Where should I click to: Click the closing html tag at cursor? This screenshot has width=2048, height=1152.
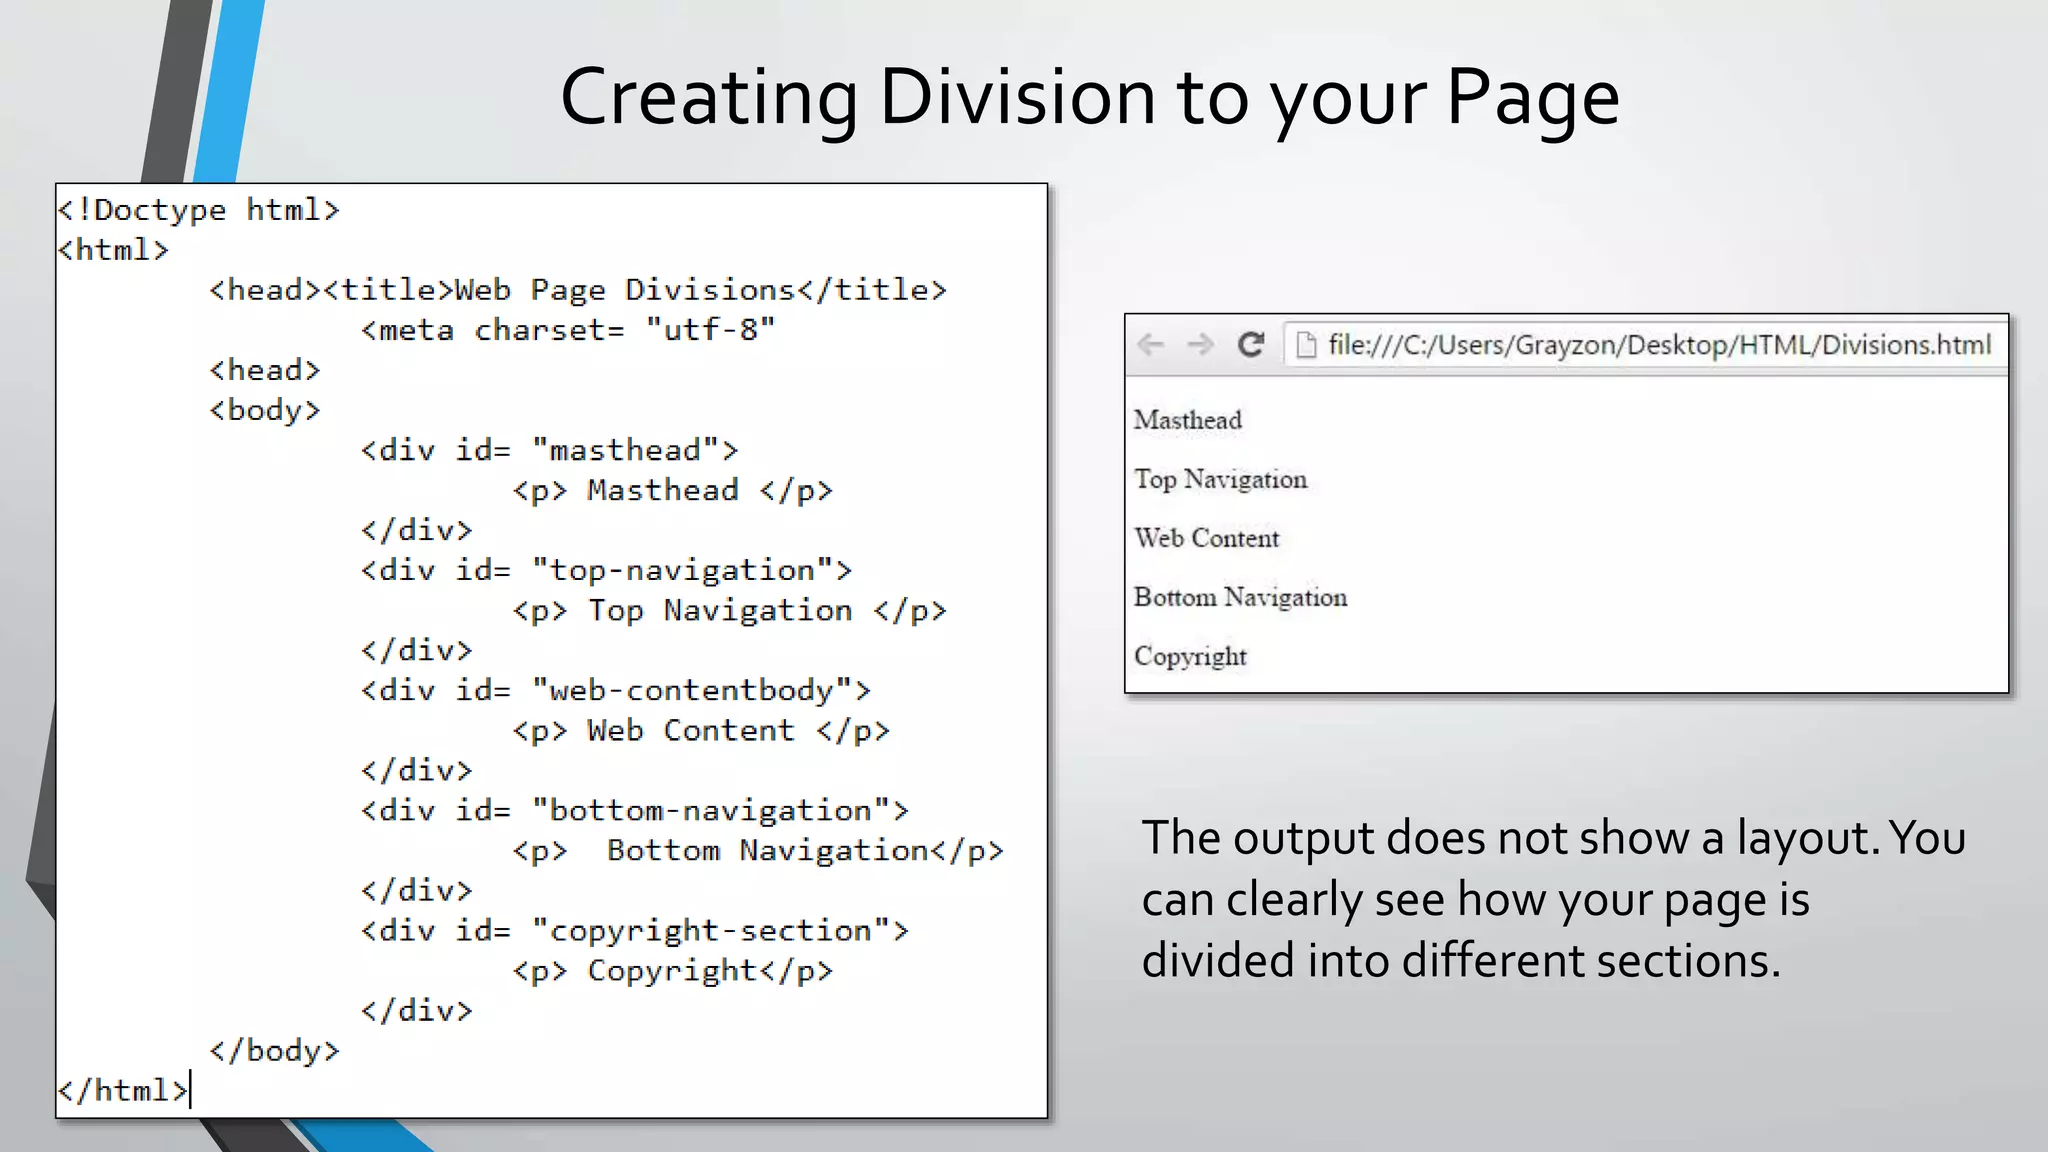pyautogui.click(x=122, y=1091)
